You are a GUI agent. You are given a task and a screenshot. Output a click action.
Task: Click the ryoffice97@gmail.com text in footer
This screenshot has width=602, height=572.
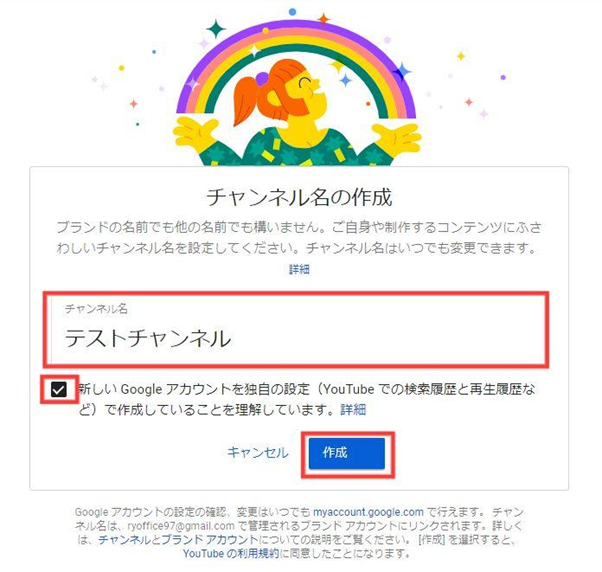(180, 526)
